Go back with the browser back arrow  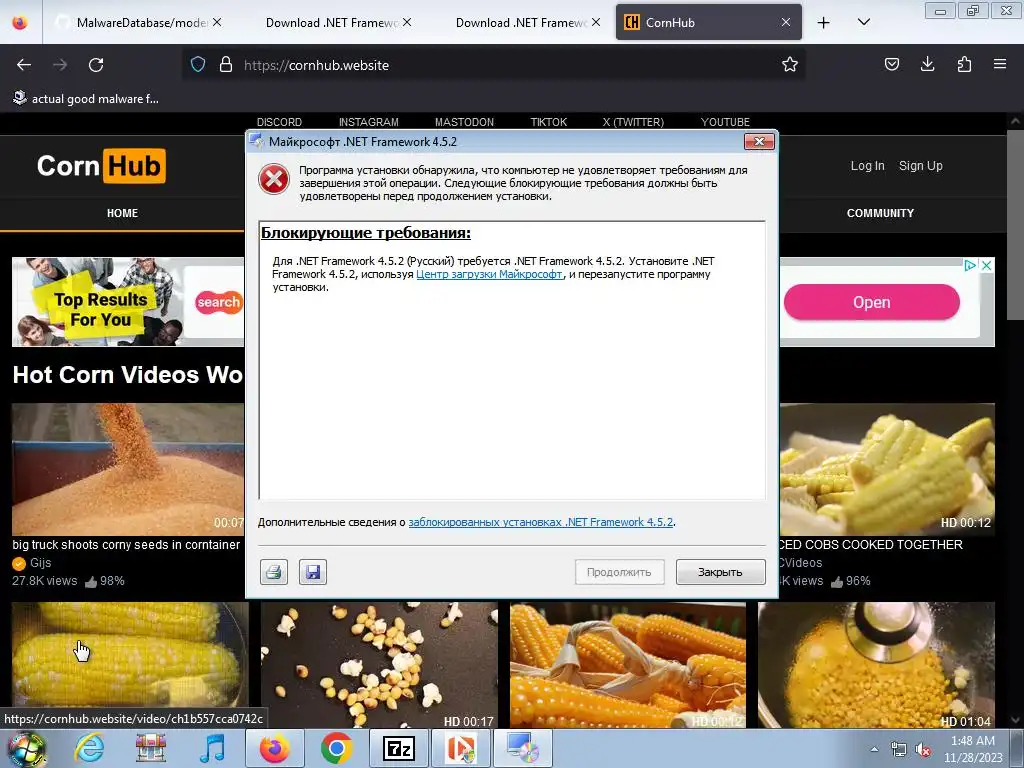pos(24,65)
